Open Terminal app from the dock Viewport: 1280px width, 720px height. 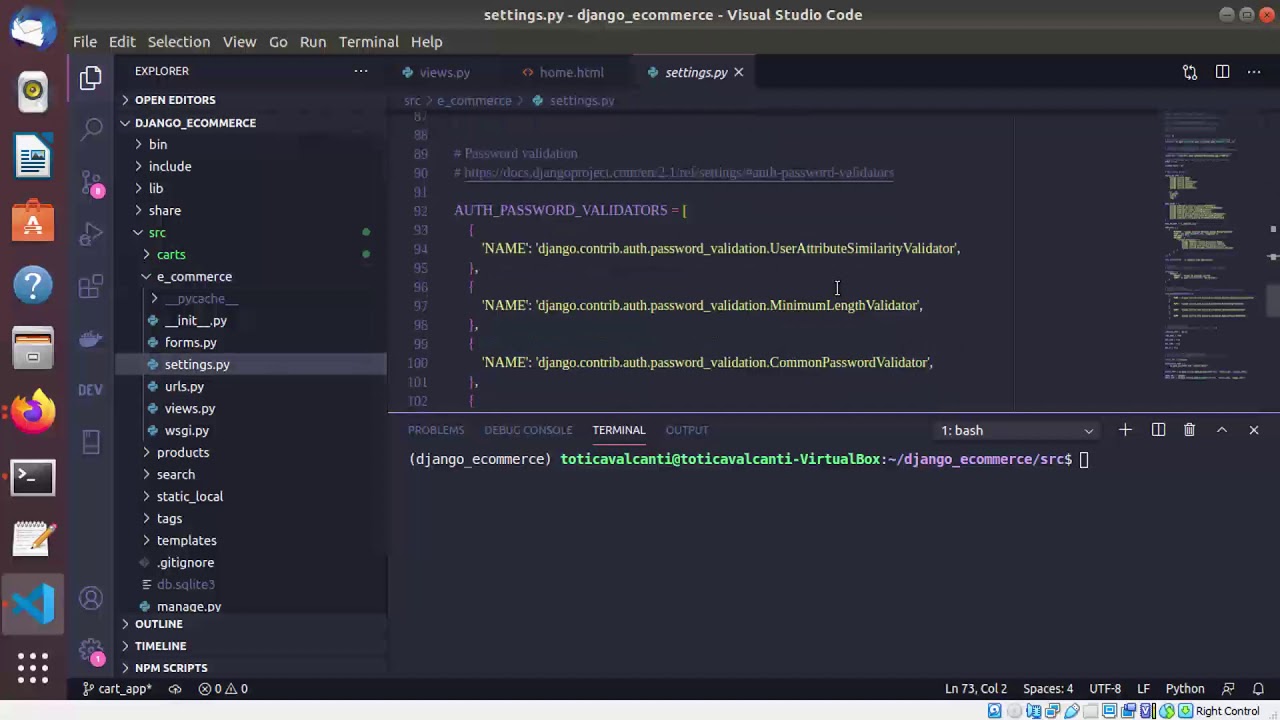click(33, 476)
